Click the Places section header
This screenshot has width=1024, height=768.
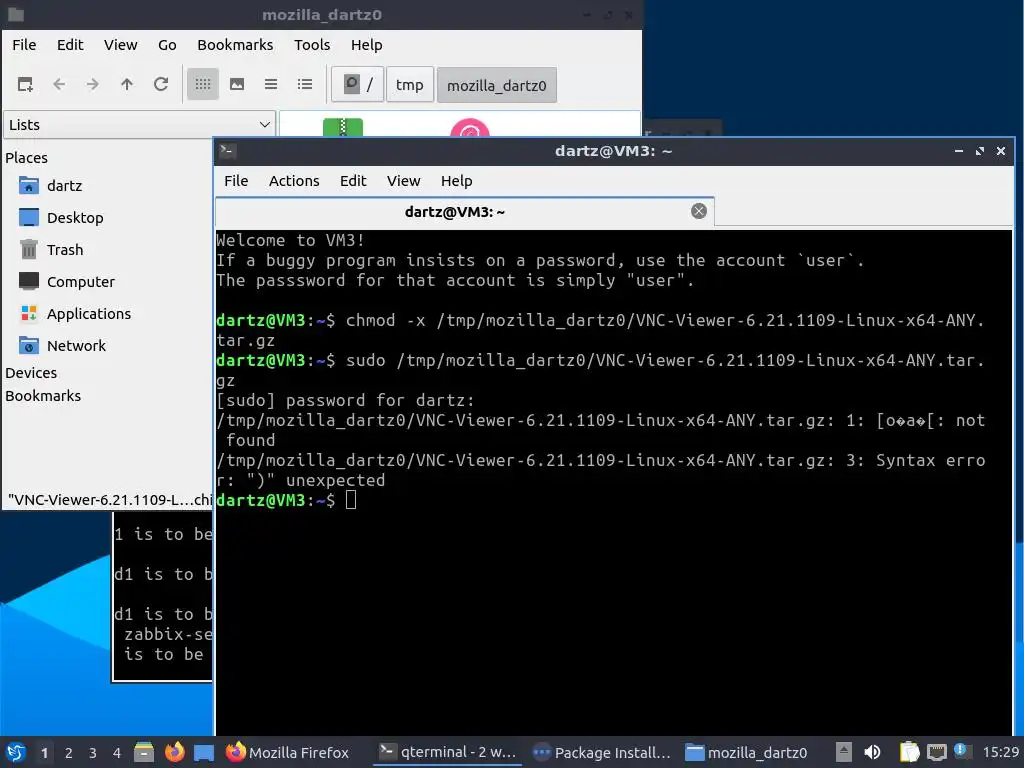click(x=26, y=158)
